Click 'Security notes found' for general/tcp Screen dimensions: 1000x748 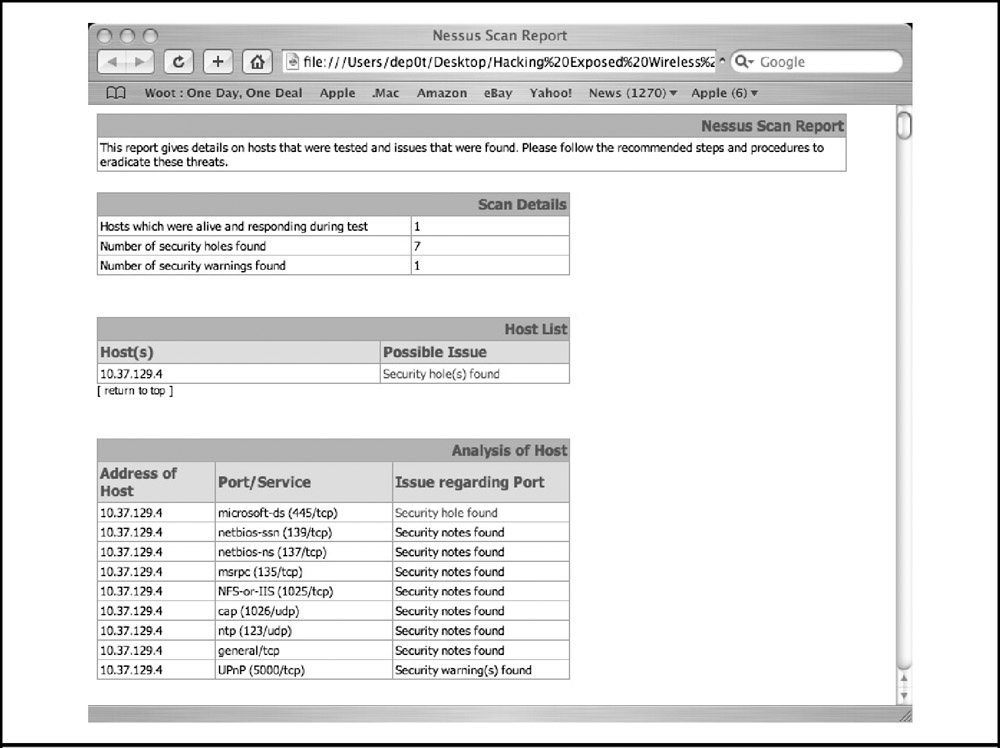pyautogui.click(x=450, y=650)
